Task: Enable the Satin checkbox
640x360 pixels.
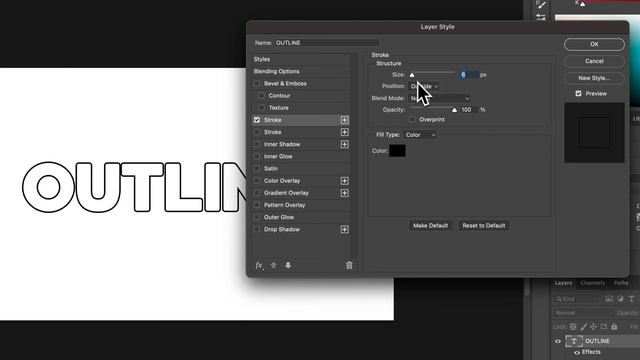Action: coord(257,169)
